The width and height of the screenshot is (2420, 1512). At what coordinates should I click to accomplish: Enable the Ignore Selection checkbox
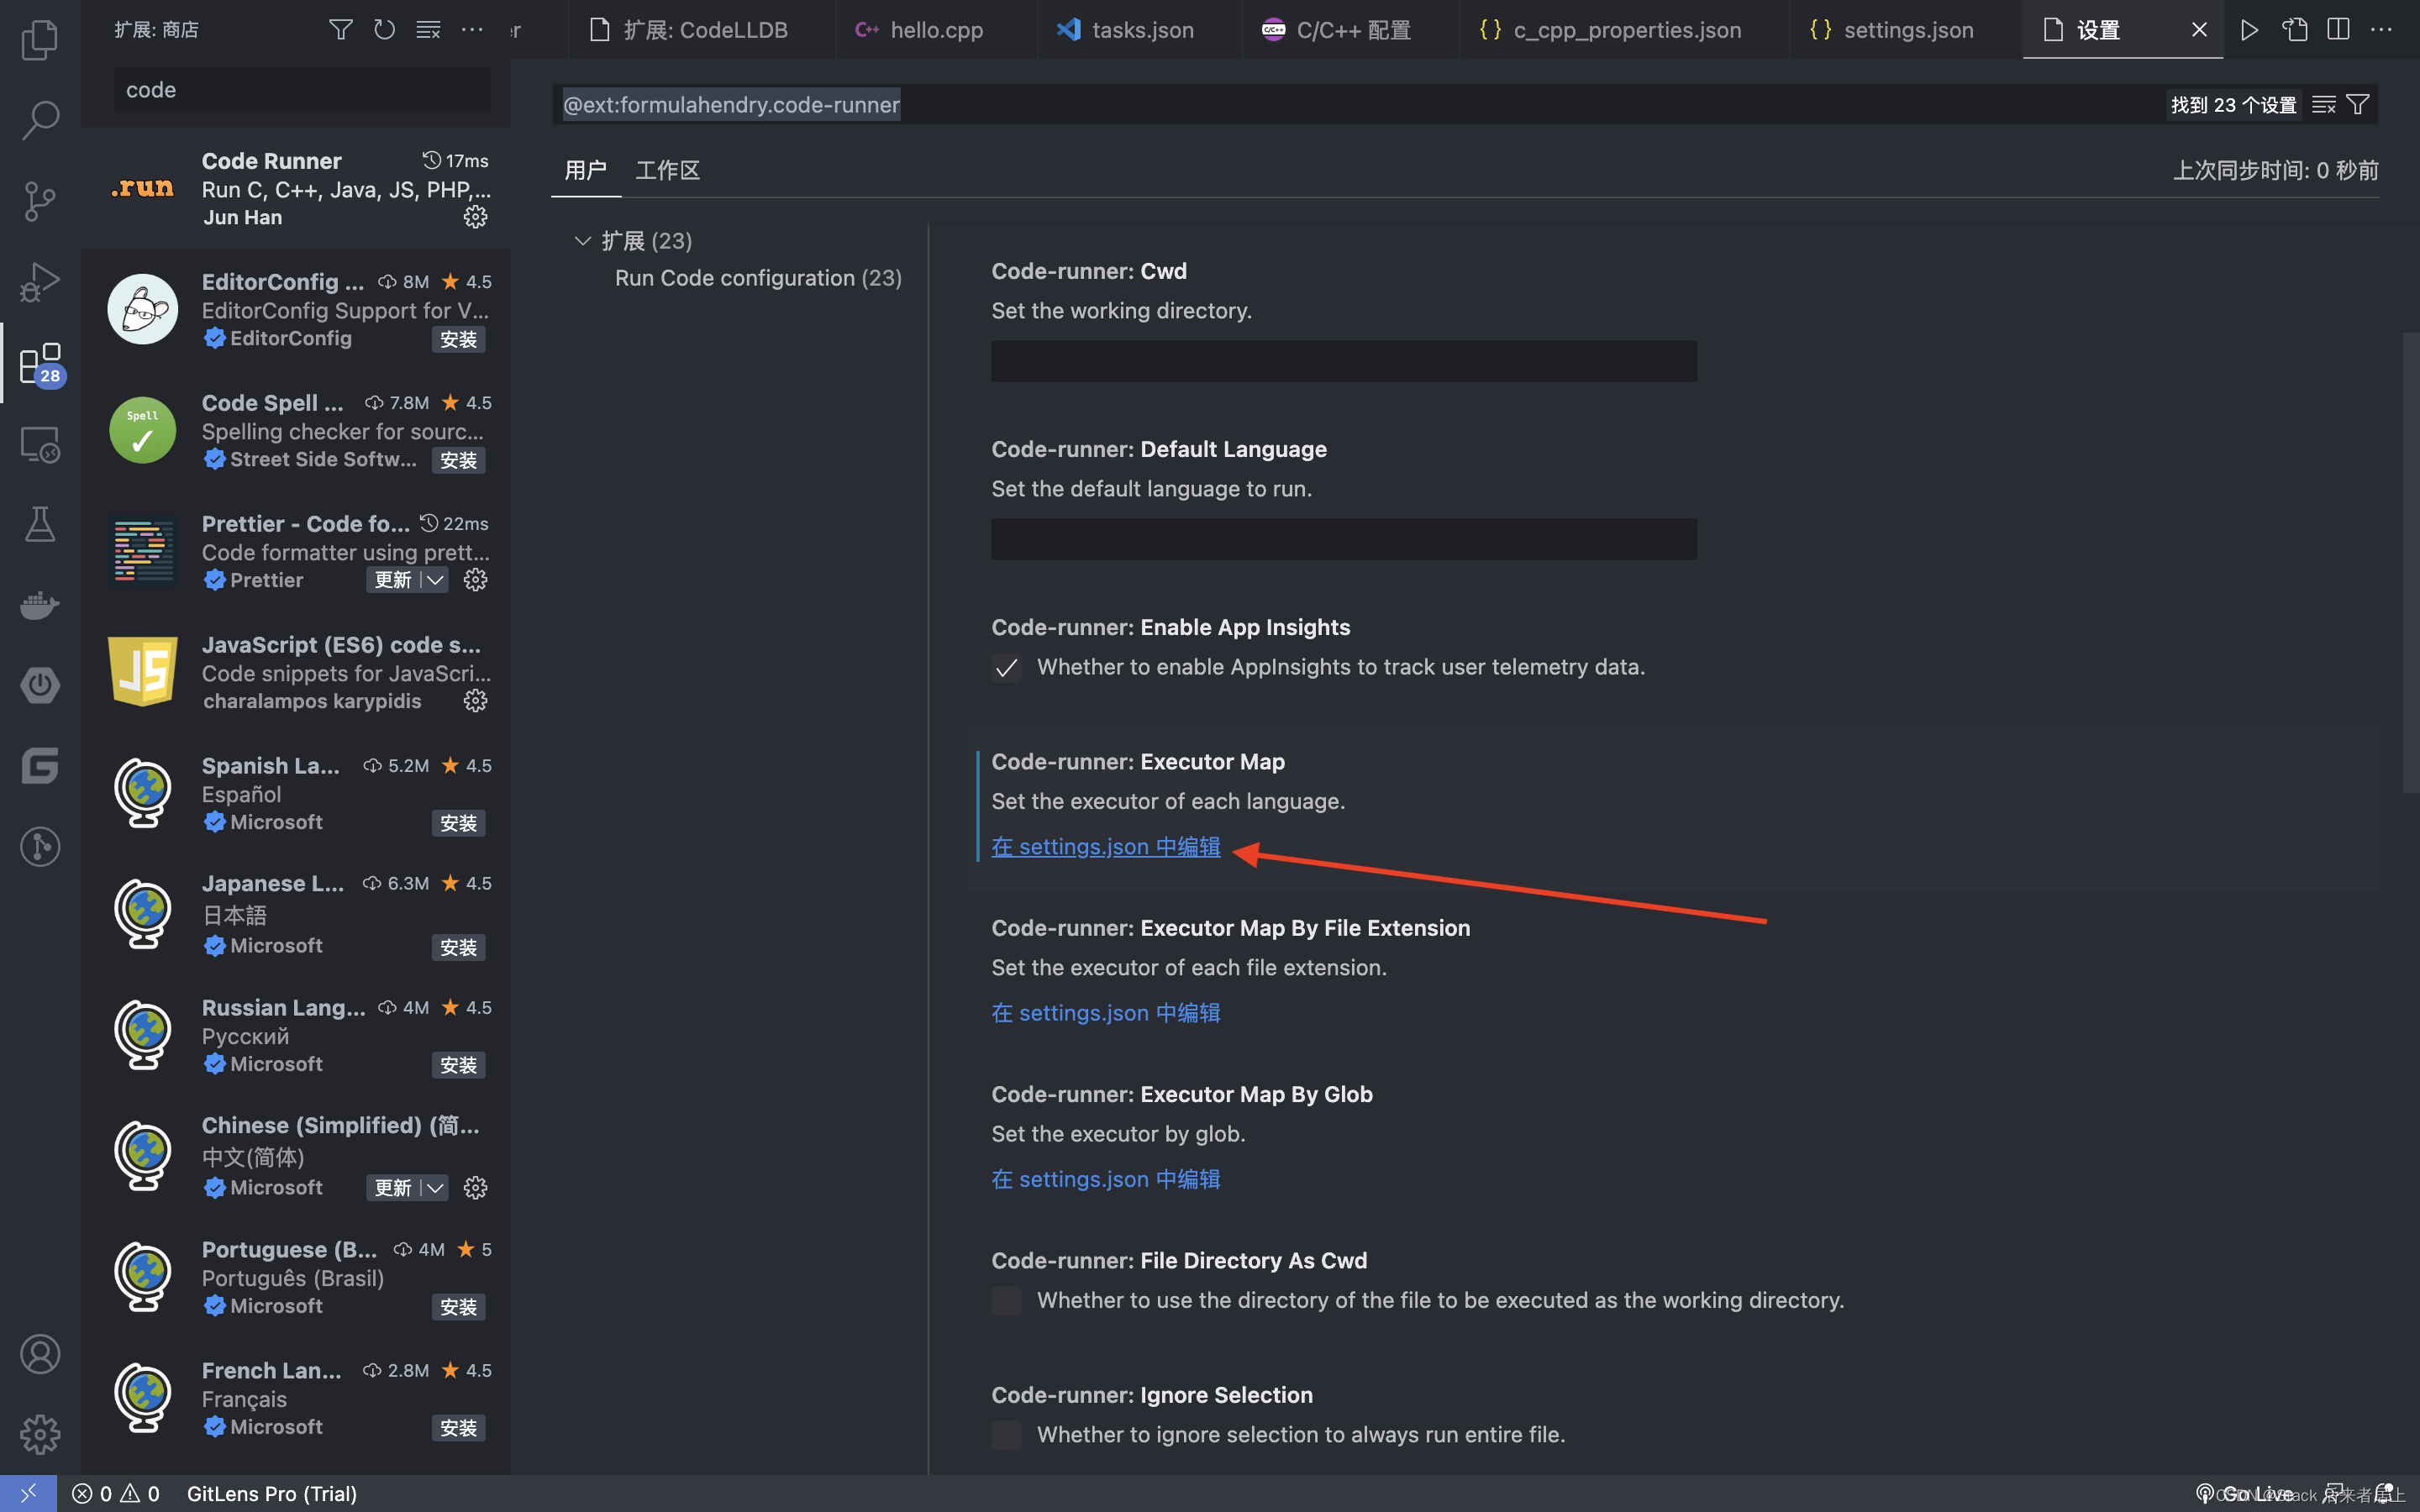[1007, 1435]
